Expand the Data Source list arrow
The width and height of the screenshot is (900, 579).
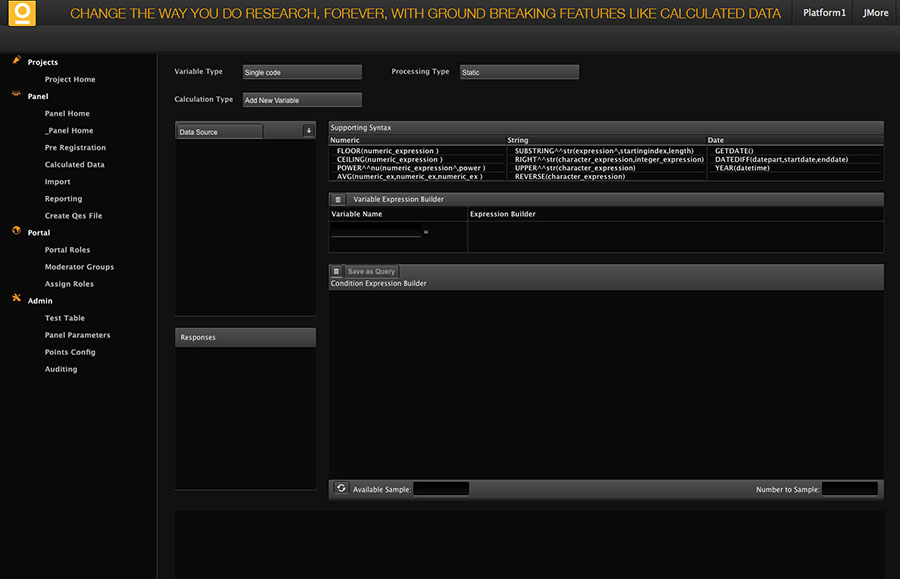tap(308, 131)
